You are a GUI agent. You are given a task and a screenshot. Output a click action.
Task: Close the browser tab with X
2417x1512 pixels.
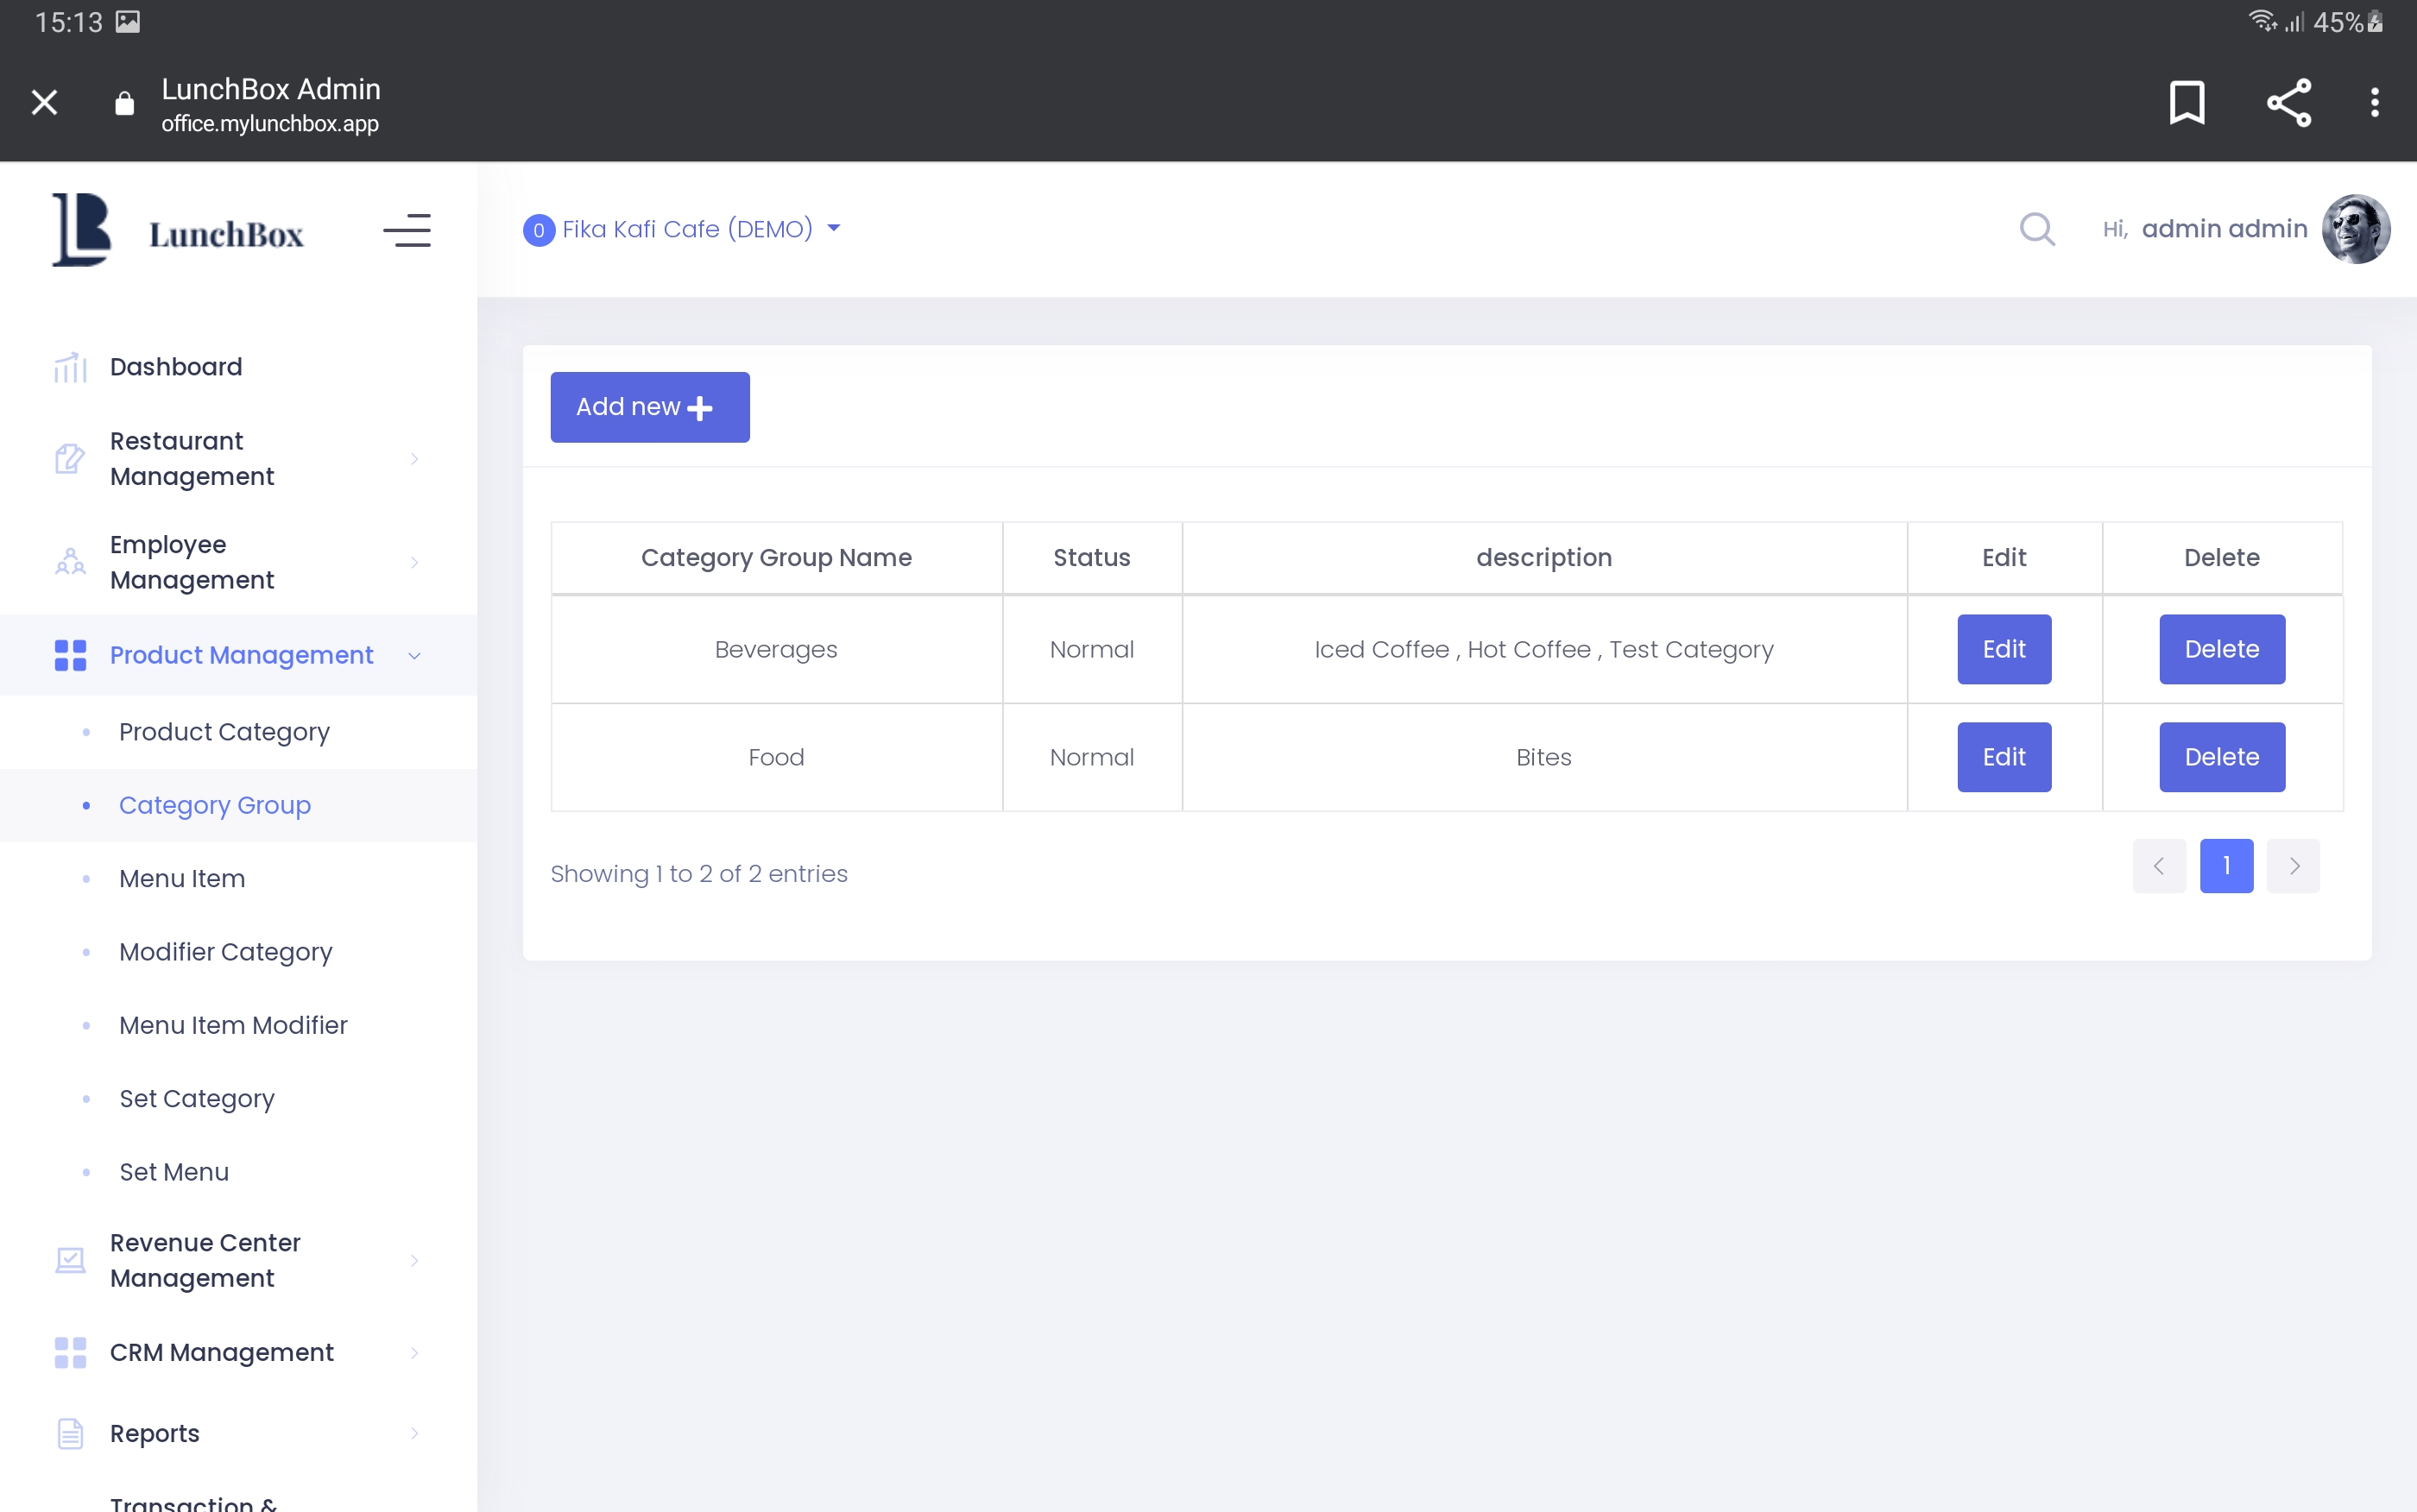pos(44,102)
